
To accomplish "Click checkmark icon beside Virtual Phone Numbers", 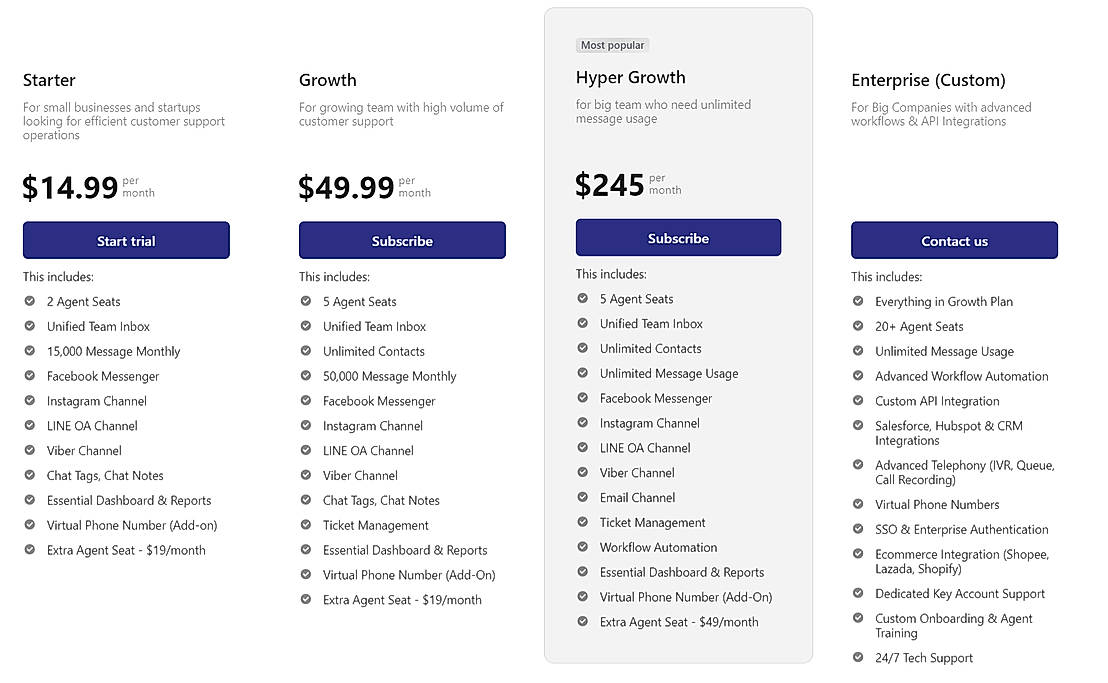I will pos(858,504).
